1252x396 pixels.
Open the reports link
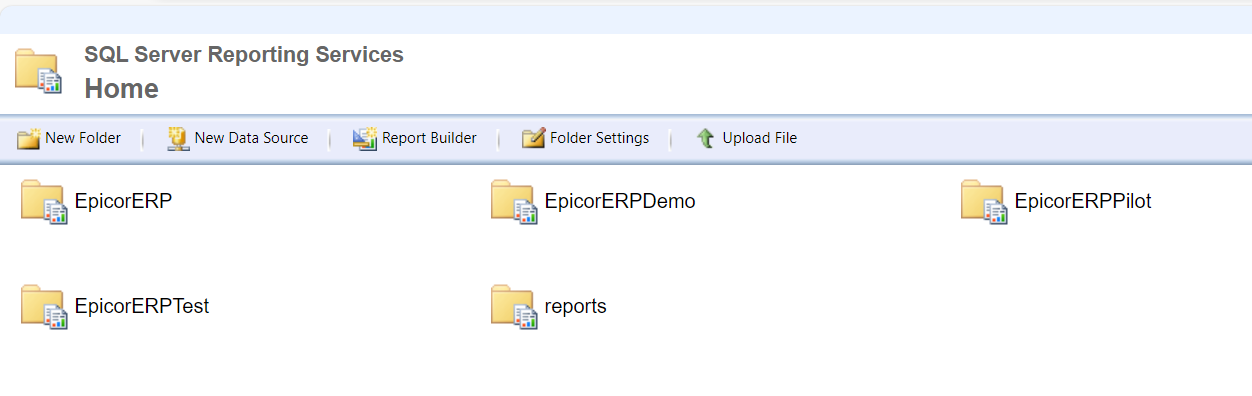pyautogui.click(x=576, y=306)
